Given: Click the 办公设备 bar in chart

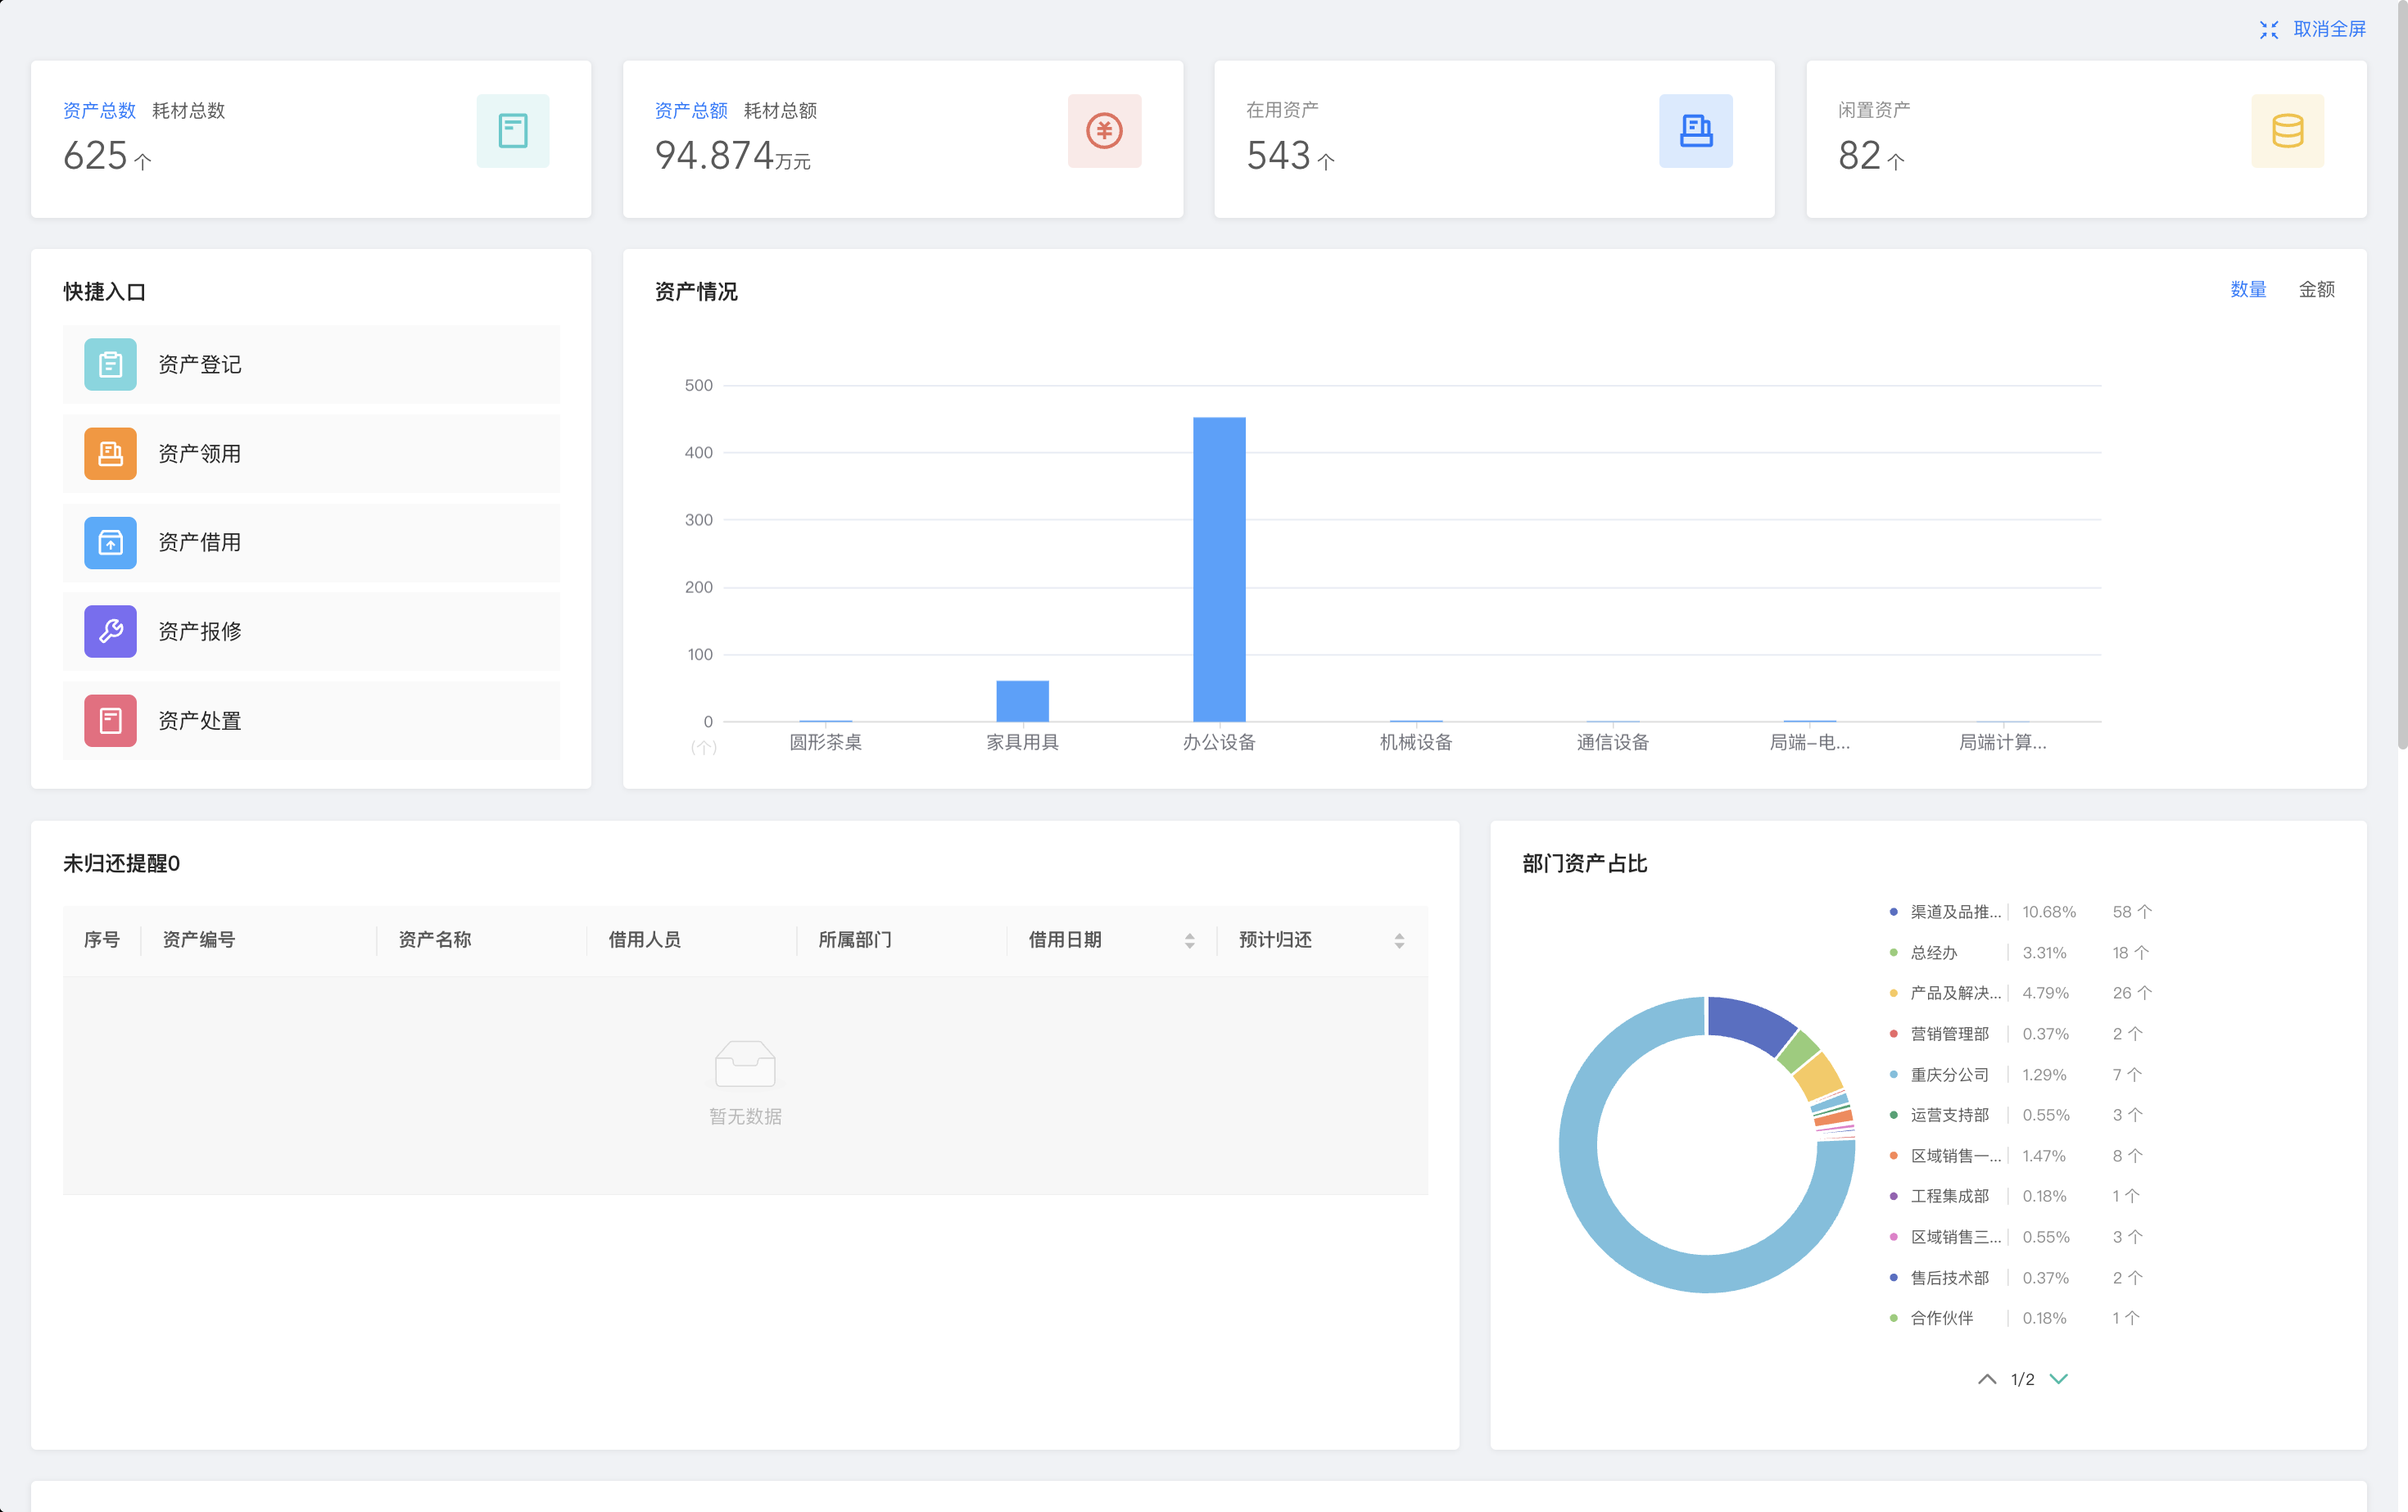Looking at the screenshot, I should [1219, 570].
